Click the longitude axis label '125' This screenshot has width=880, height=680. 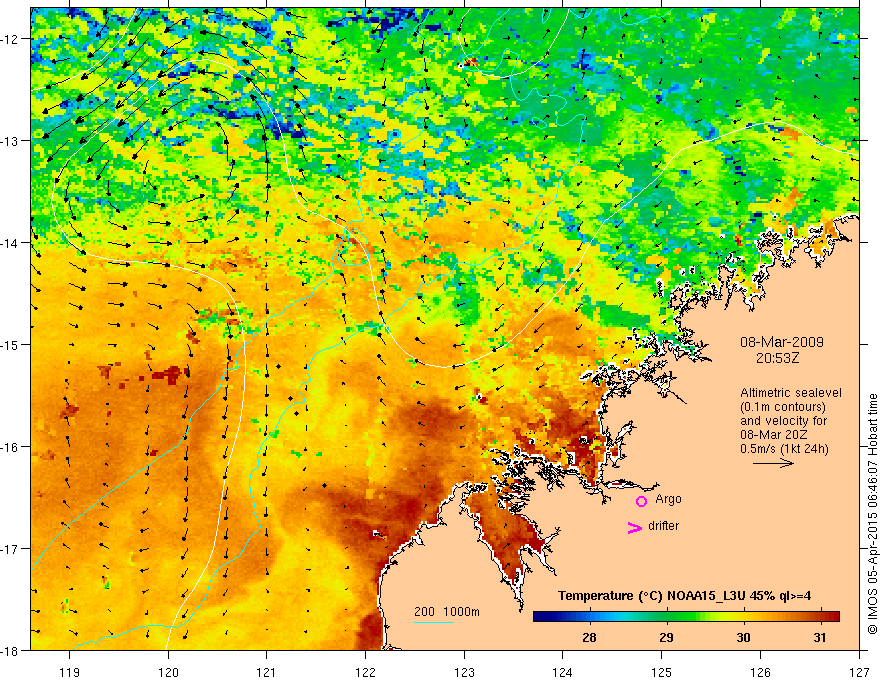coord(662,672)
